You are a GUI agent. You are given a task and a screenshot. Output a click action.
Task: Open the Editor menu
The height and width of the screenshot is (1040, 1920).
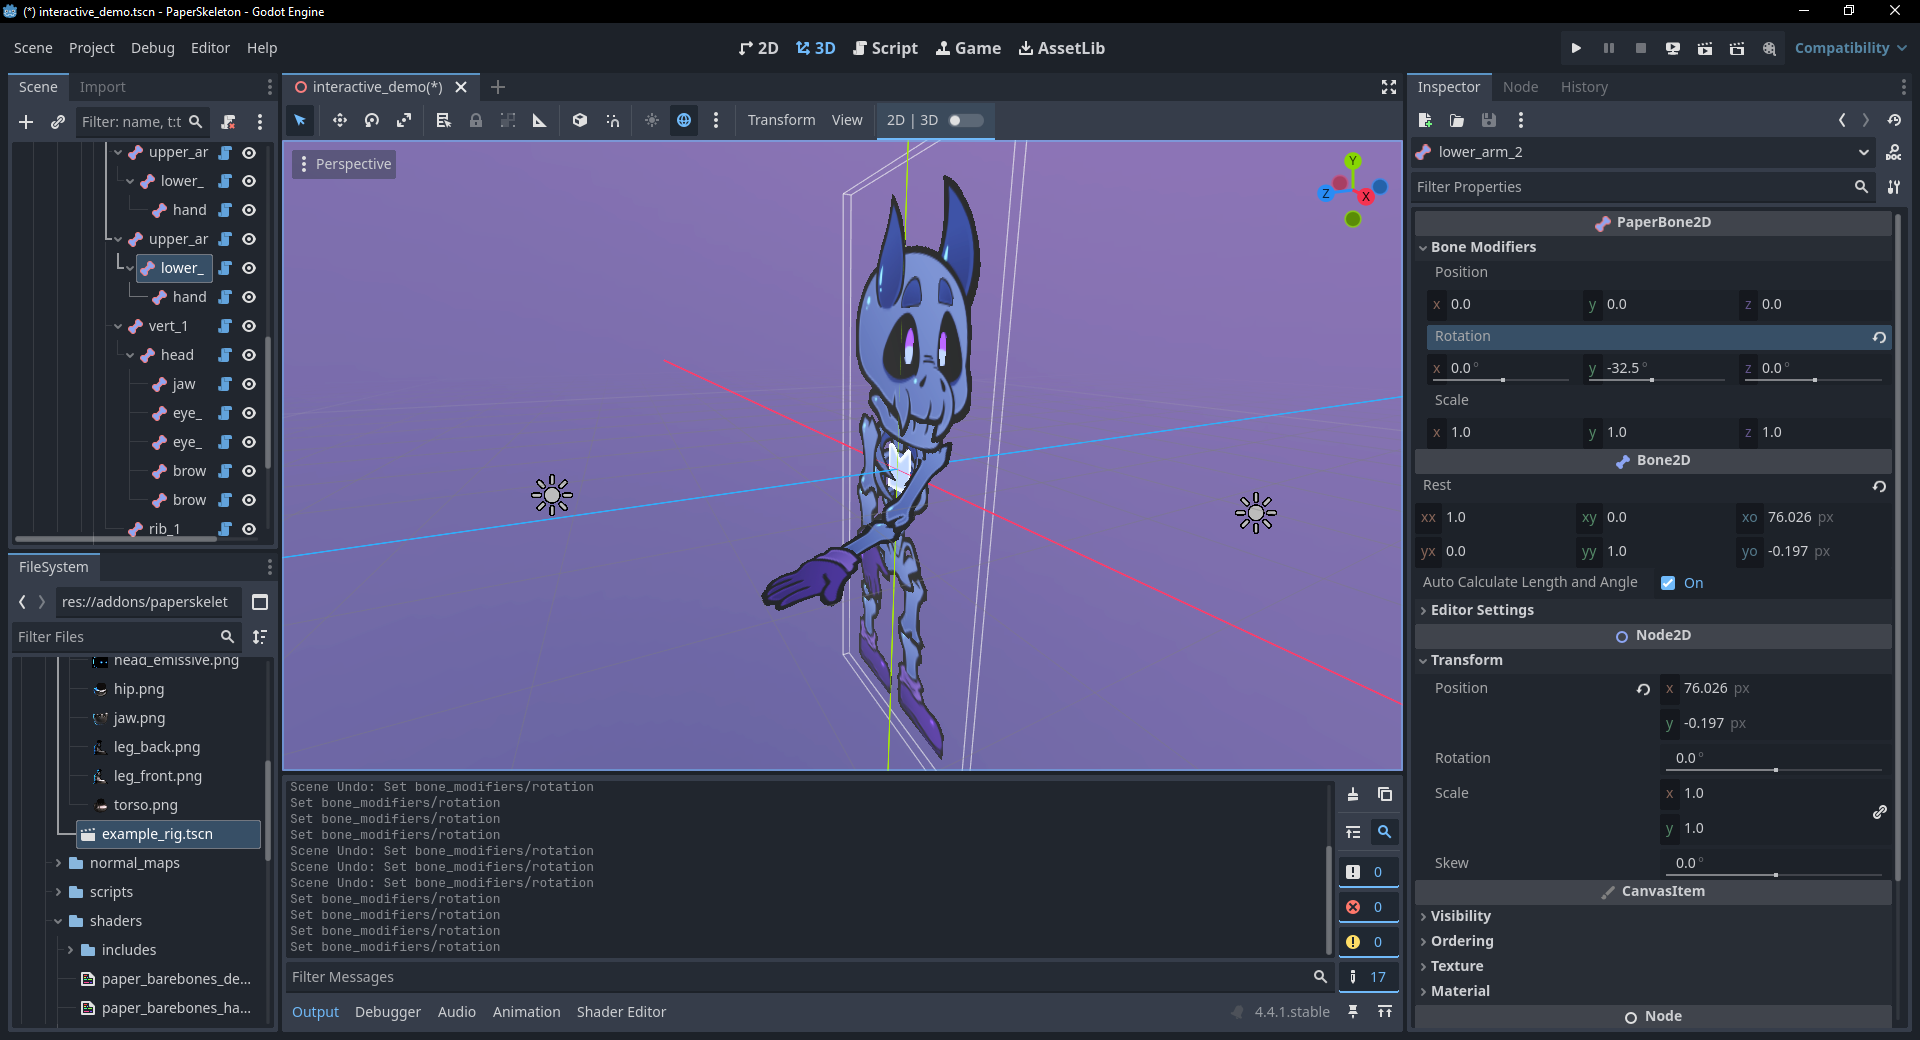point(210,48)
